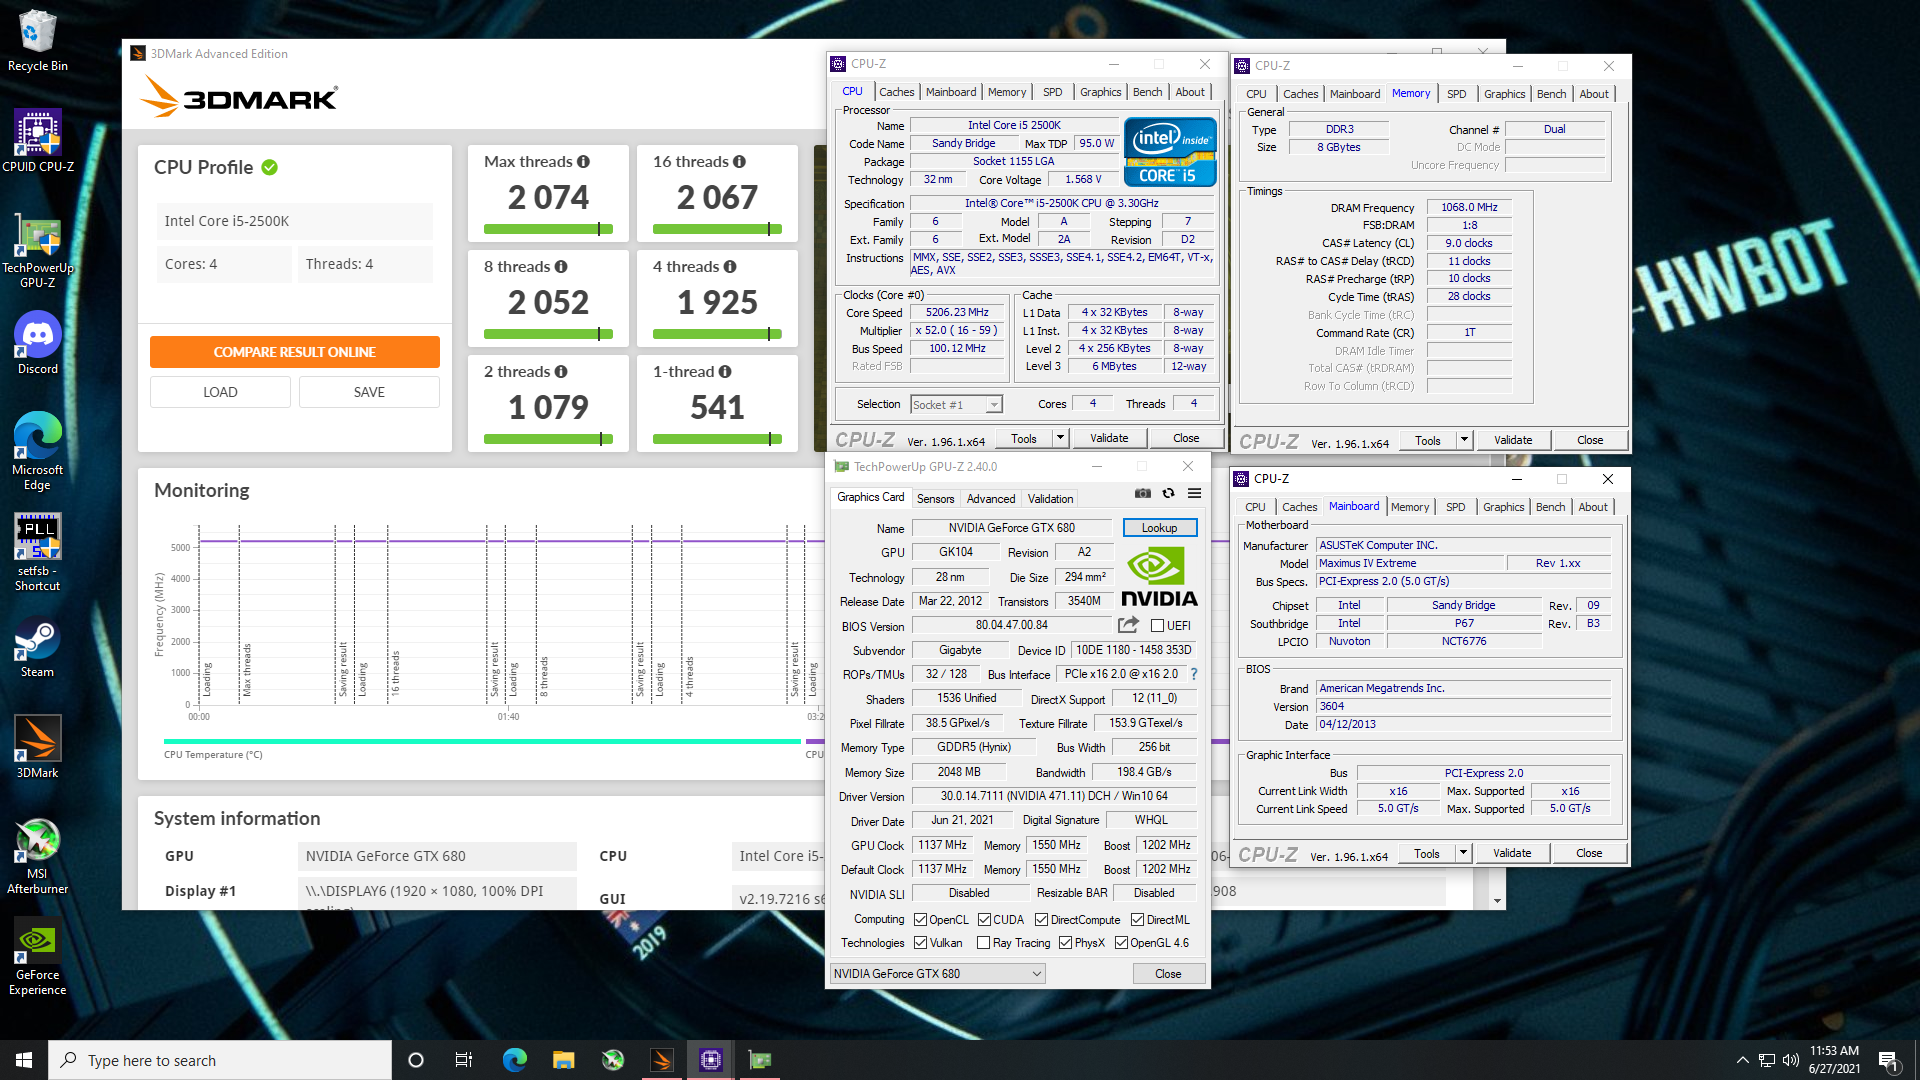Open GeForce Experience desktop icon
The width and height of the screenshot is (1920, 1080).
coord(37,957)
